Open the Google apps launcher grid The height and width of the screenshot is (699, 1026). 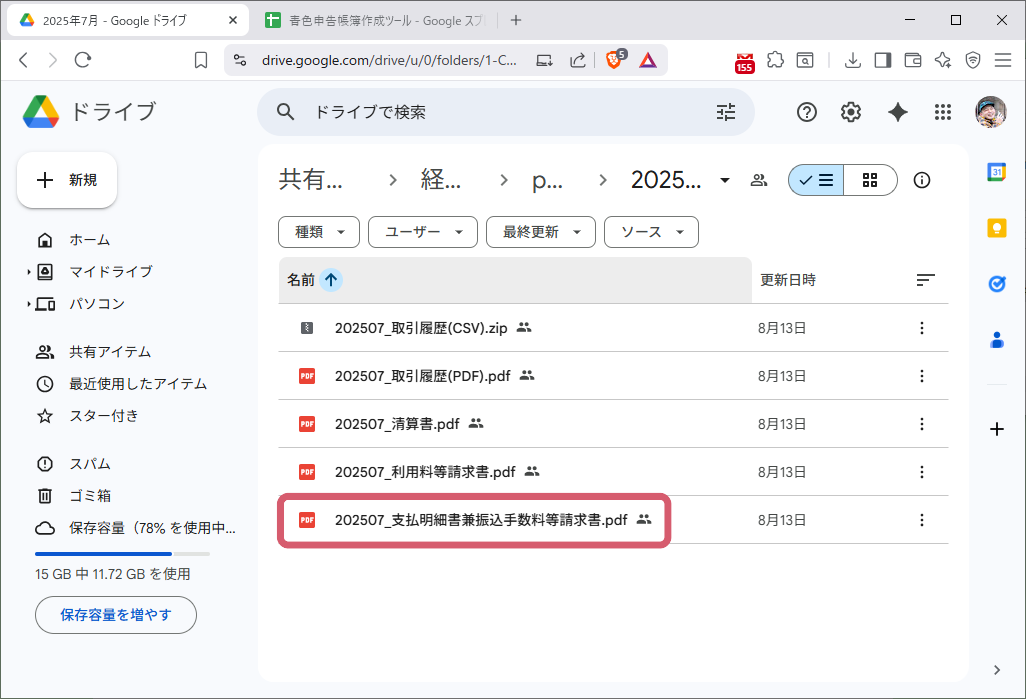(x=943, y=112)
